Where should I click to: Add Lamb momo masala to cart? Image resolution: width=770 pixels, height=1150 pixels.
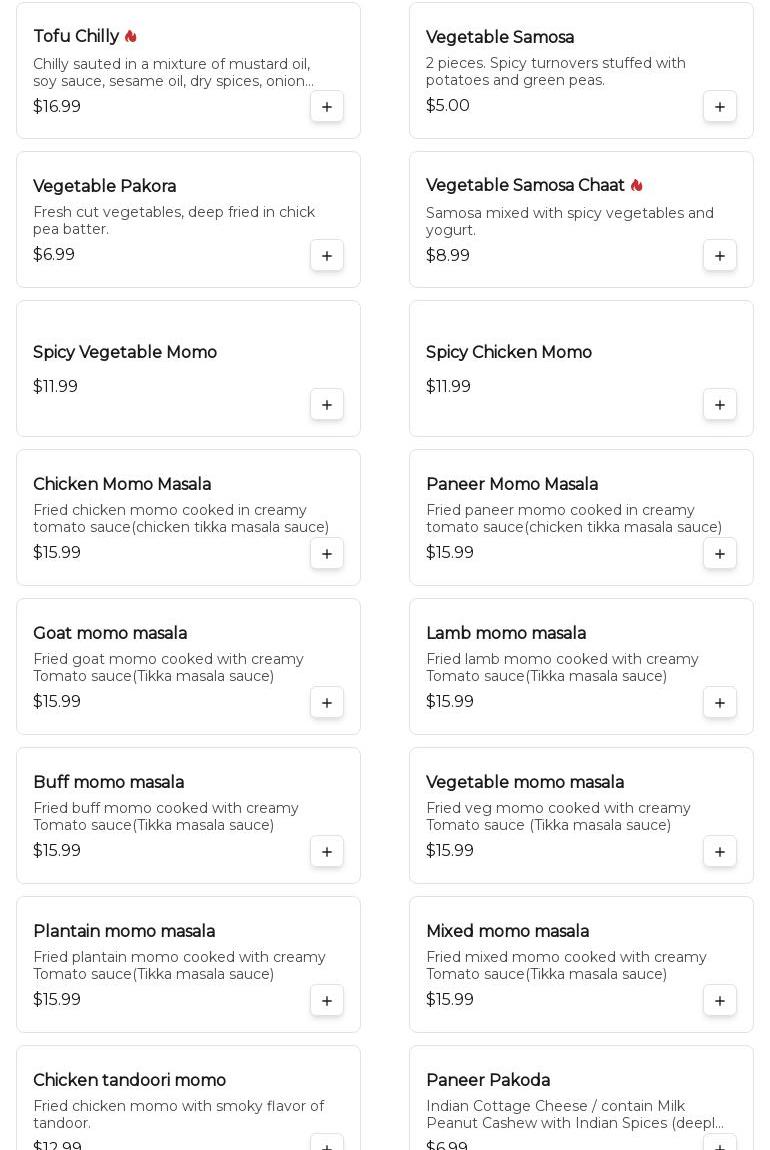(x=720, y=703)
